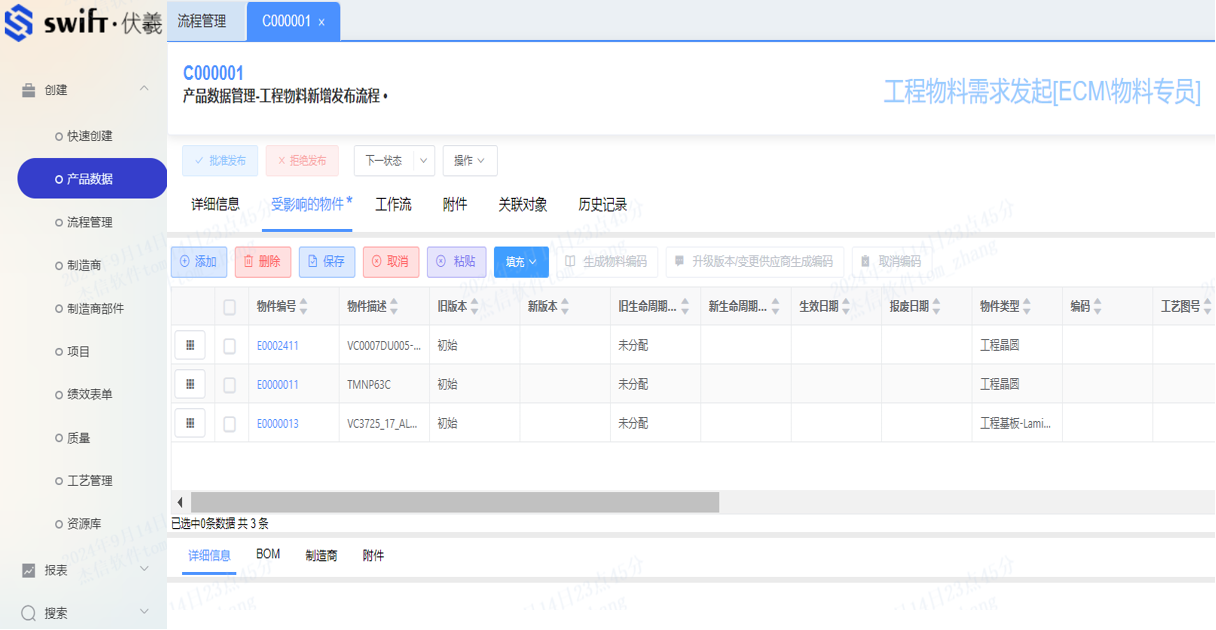Toggle the select-all checkbox in table header
Screen dimensions: 1216x630
[230, 307]
